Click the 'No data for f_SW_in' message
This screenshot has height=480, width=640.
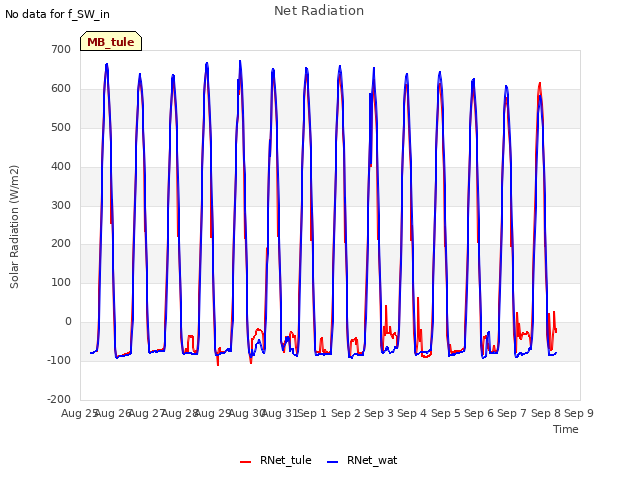point(57,14)
